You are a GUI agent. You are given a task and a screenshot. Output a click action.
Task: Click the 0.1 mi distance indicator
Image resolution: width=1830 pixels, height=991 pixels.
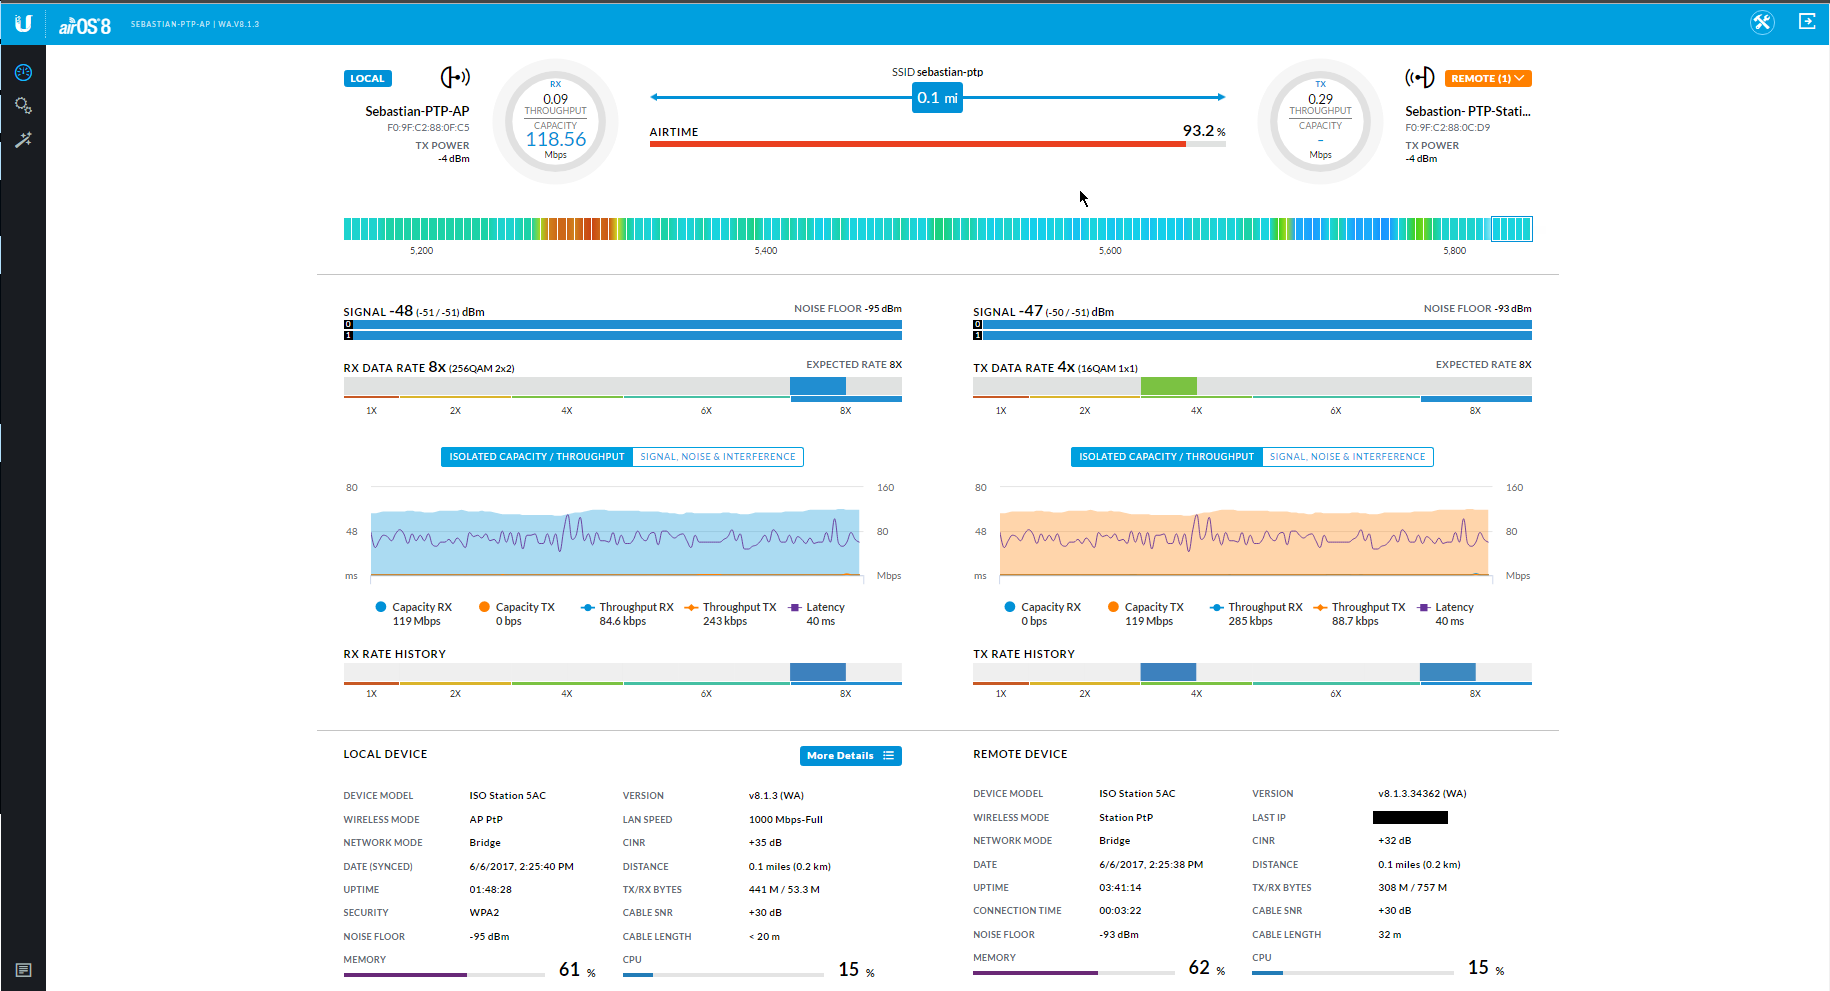tap(937, 97)
